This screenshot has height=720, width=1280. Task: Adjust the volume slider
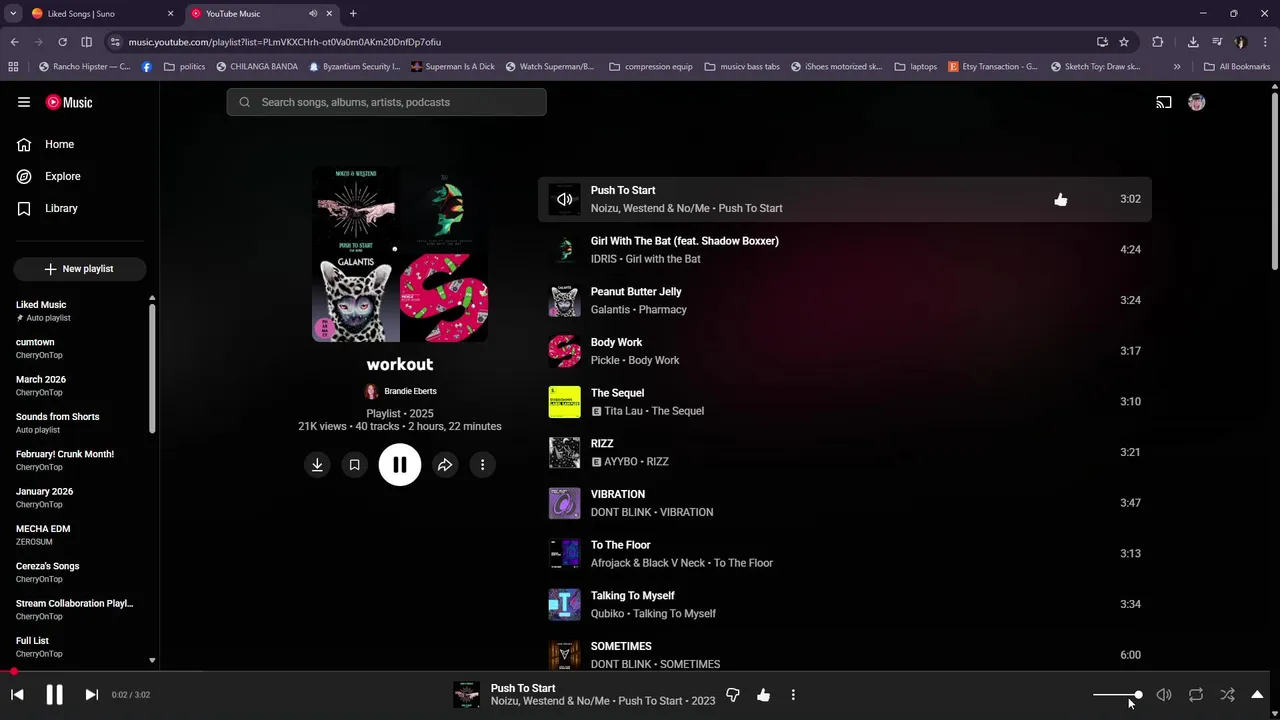[1117, 695]
